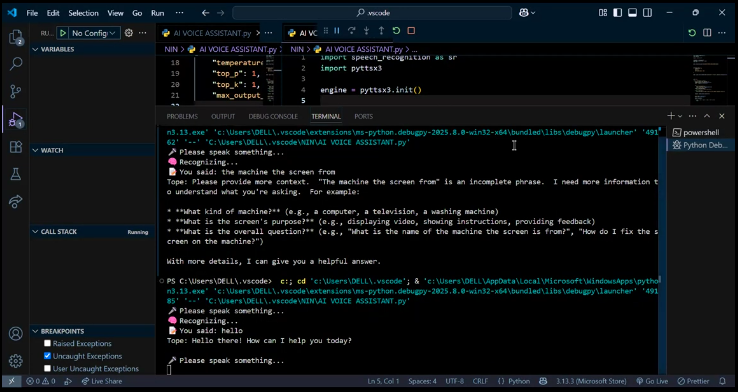This screenshot has width=738, height=392.
Task: Uncheck Uncaught Exceptions breakpoint
Action: 48,356
